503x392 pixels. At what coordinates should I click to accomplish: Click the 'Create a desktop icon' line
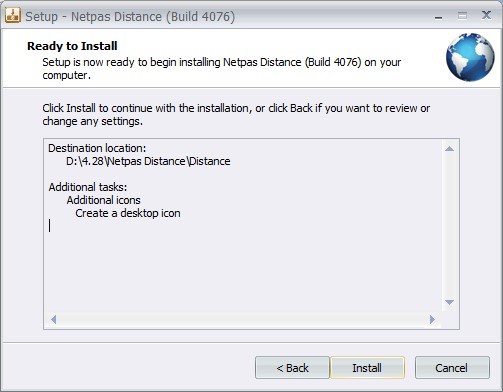128,213
